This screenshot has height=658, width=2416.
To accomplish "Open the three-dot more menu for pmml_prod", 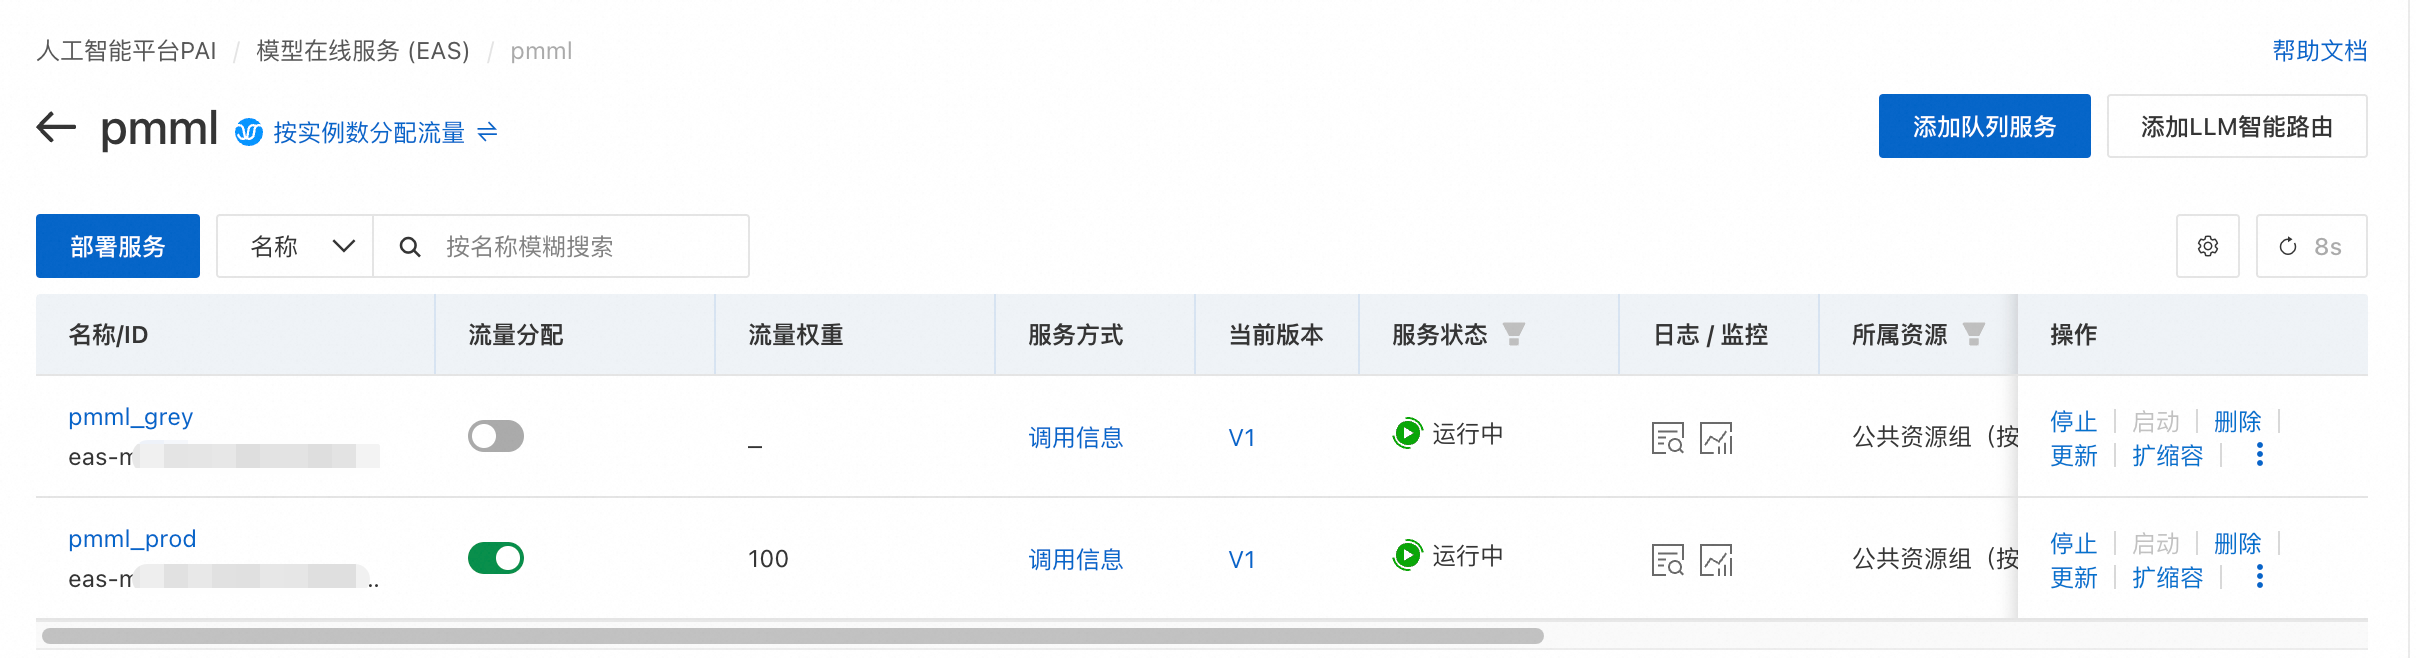I will click(x=2259, y=578).
